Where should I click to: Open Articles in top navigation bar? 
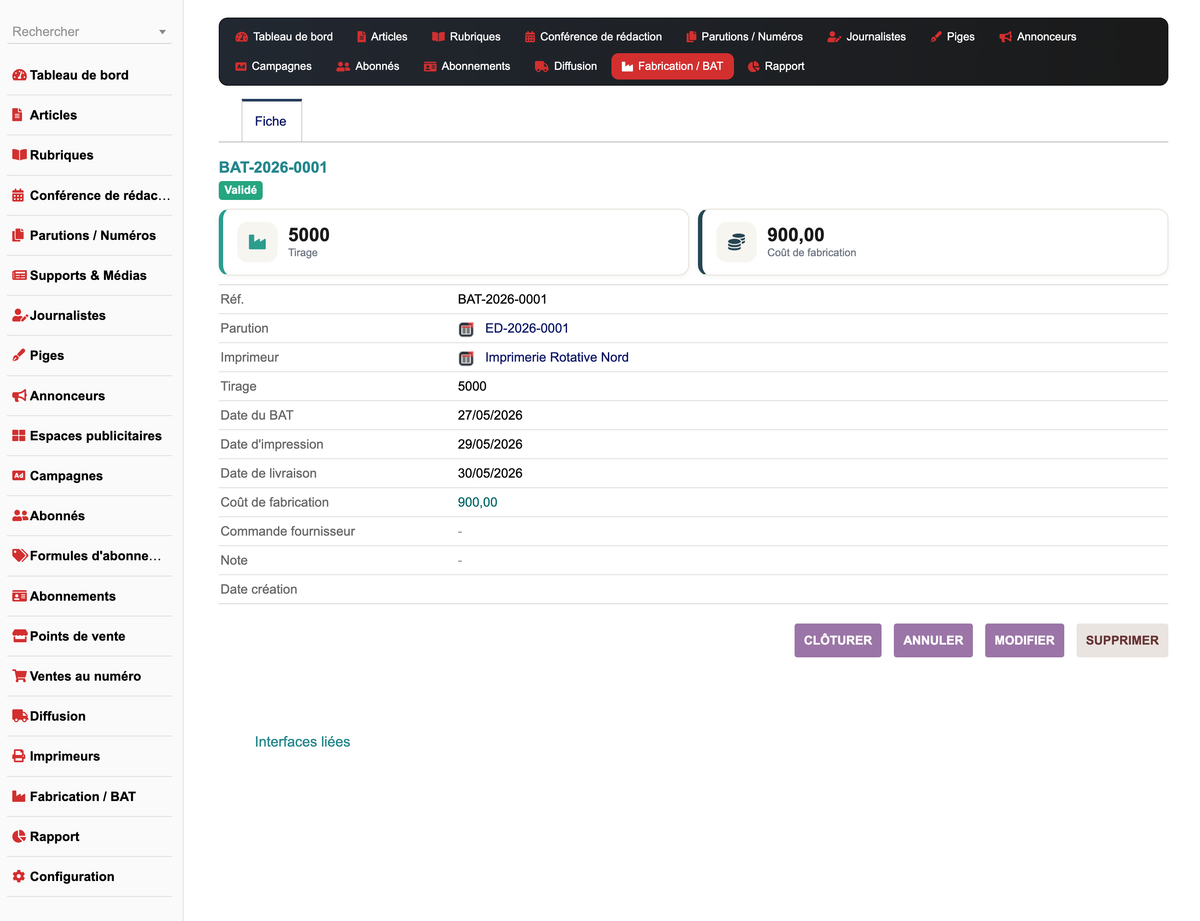tap(382, 37)
